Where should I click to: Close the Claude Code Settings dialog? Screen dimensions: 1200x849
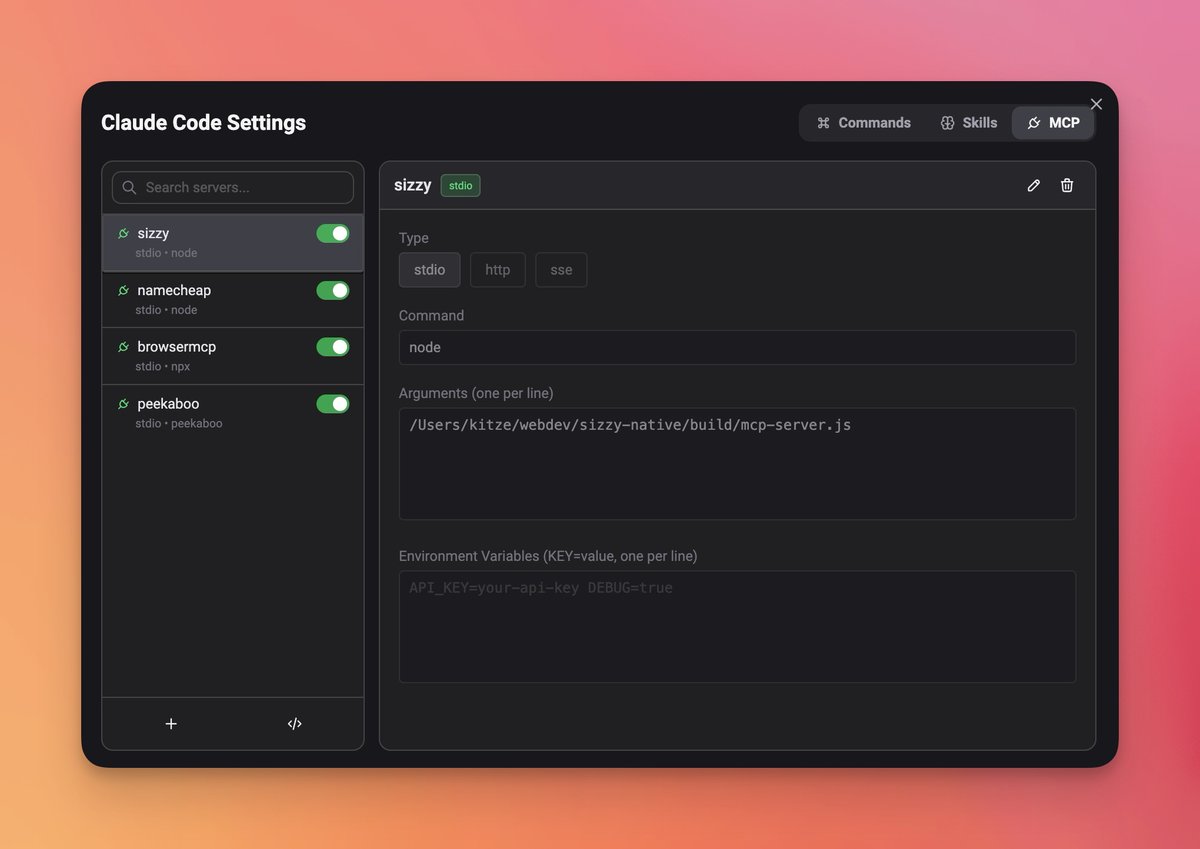tap(1096, 104)
